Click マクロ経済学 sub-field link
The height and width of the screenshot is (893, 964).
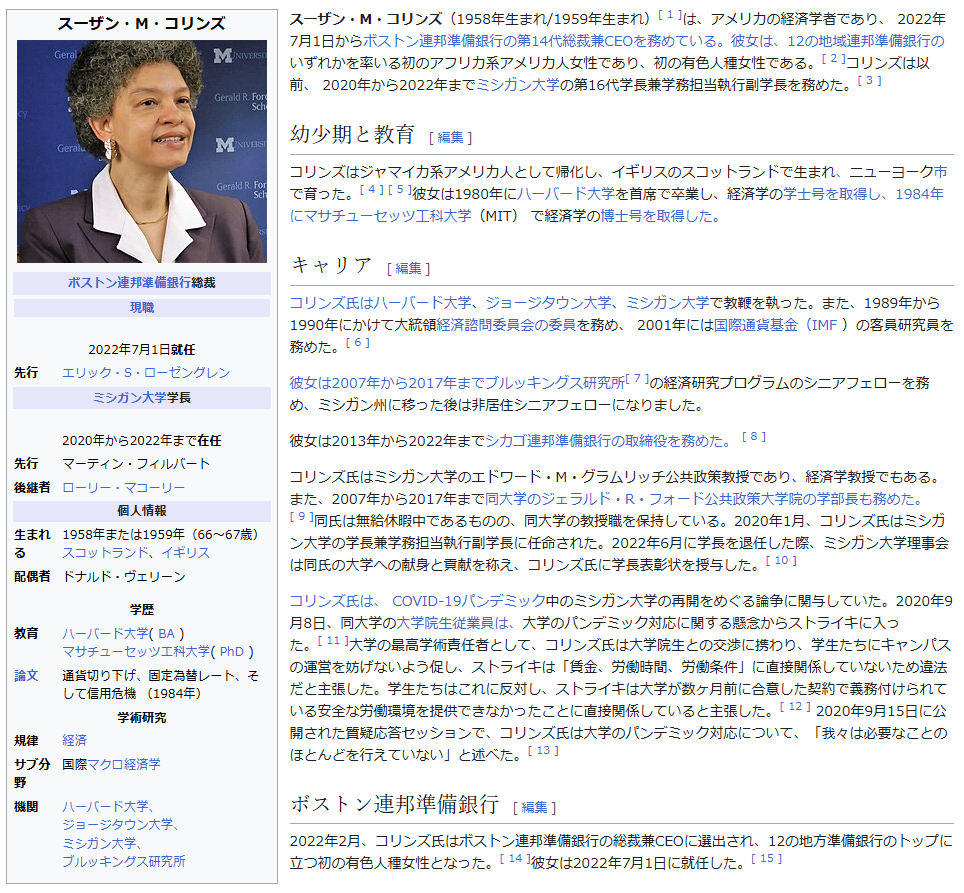[x=124, y=764]
